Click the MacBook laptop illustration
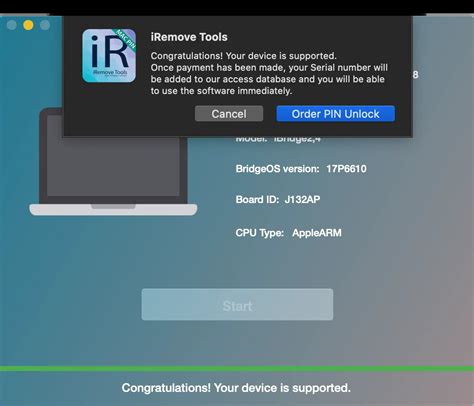 [113, 162]
